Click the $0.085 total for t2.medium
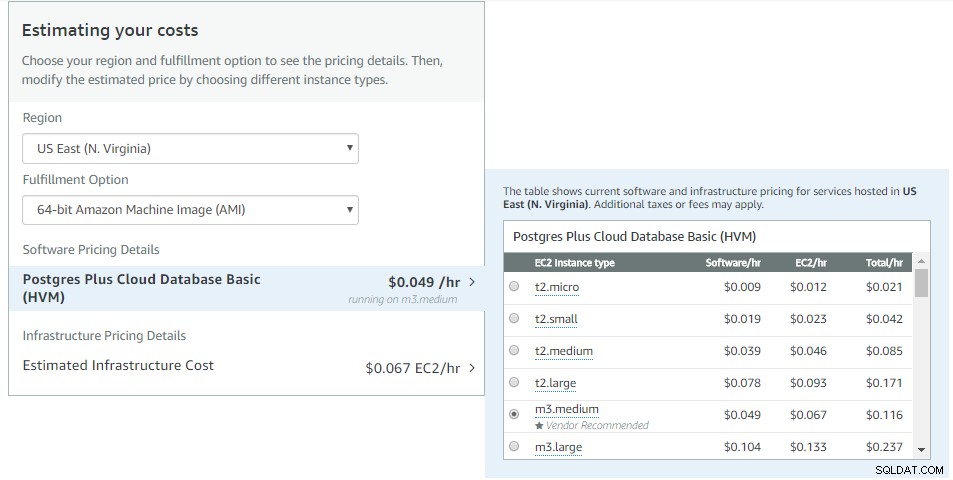Image resolution: width=953 pixels, height=480 pixels. pos(884,351)
